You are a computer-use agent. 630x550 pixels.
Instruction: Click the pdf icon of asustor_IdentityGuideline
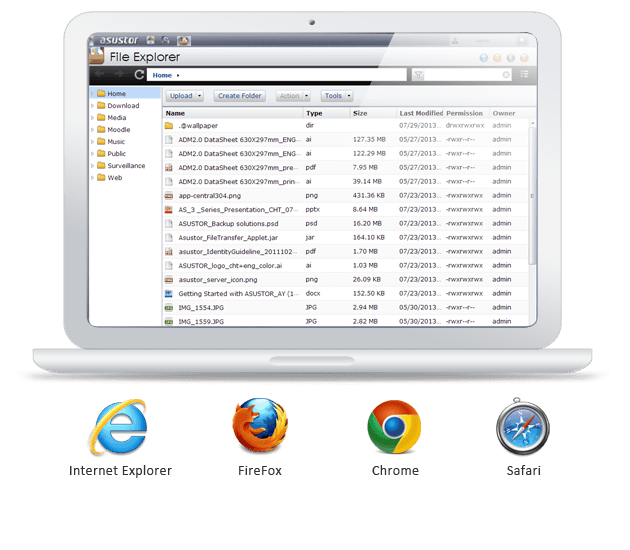point(169,251)
